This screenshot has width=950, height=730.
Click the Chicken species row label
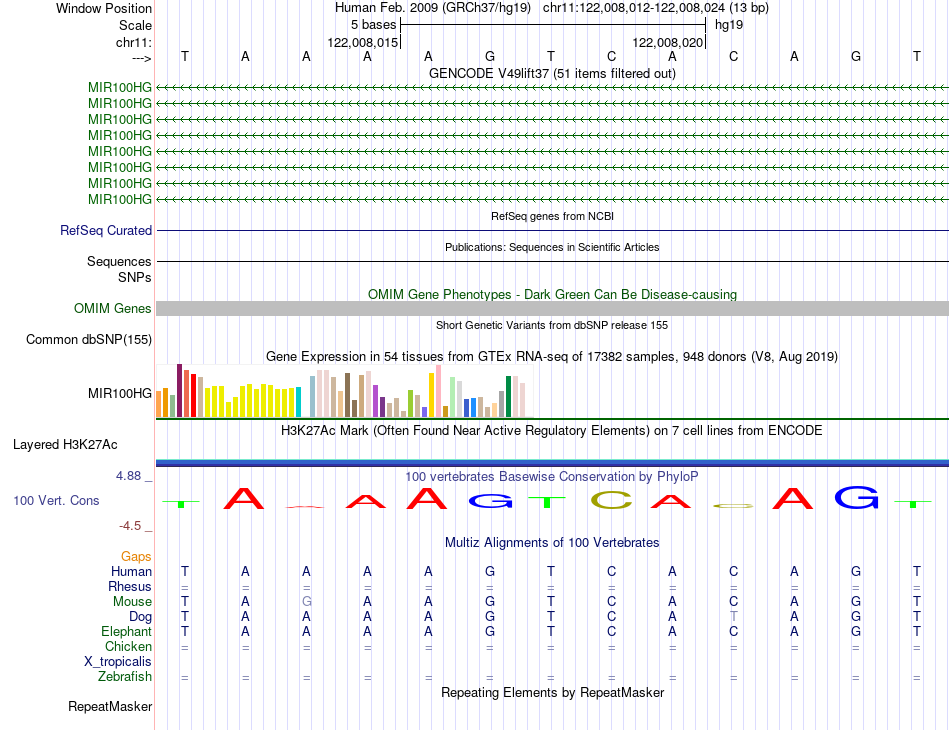click(x=128, y=646)
